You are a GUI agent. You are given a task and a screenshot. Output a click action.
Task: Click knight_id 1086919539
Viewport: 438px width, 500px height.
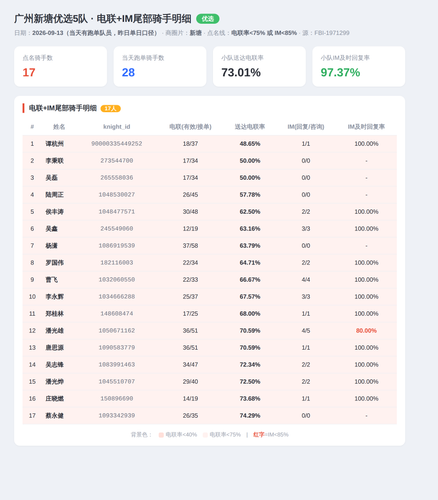117,246
